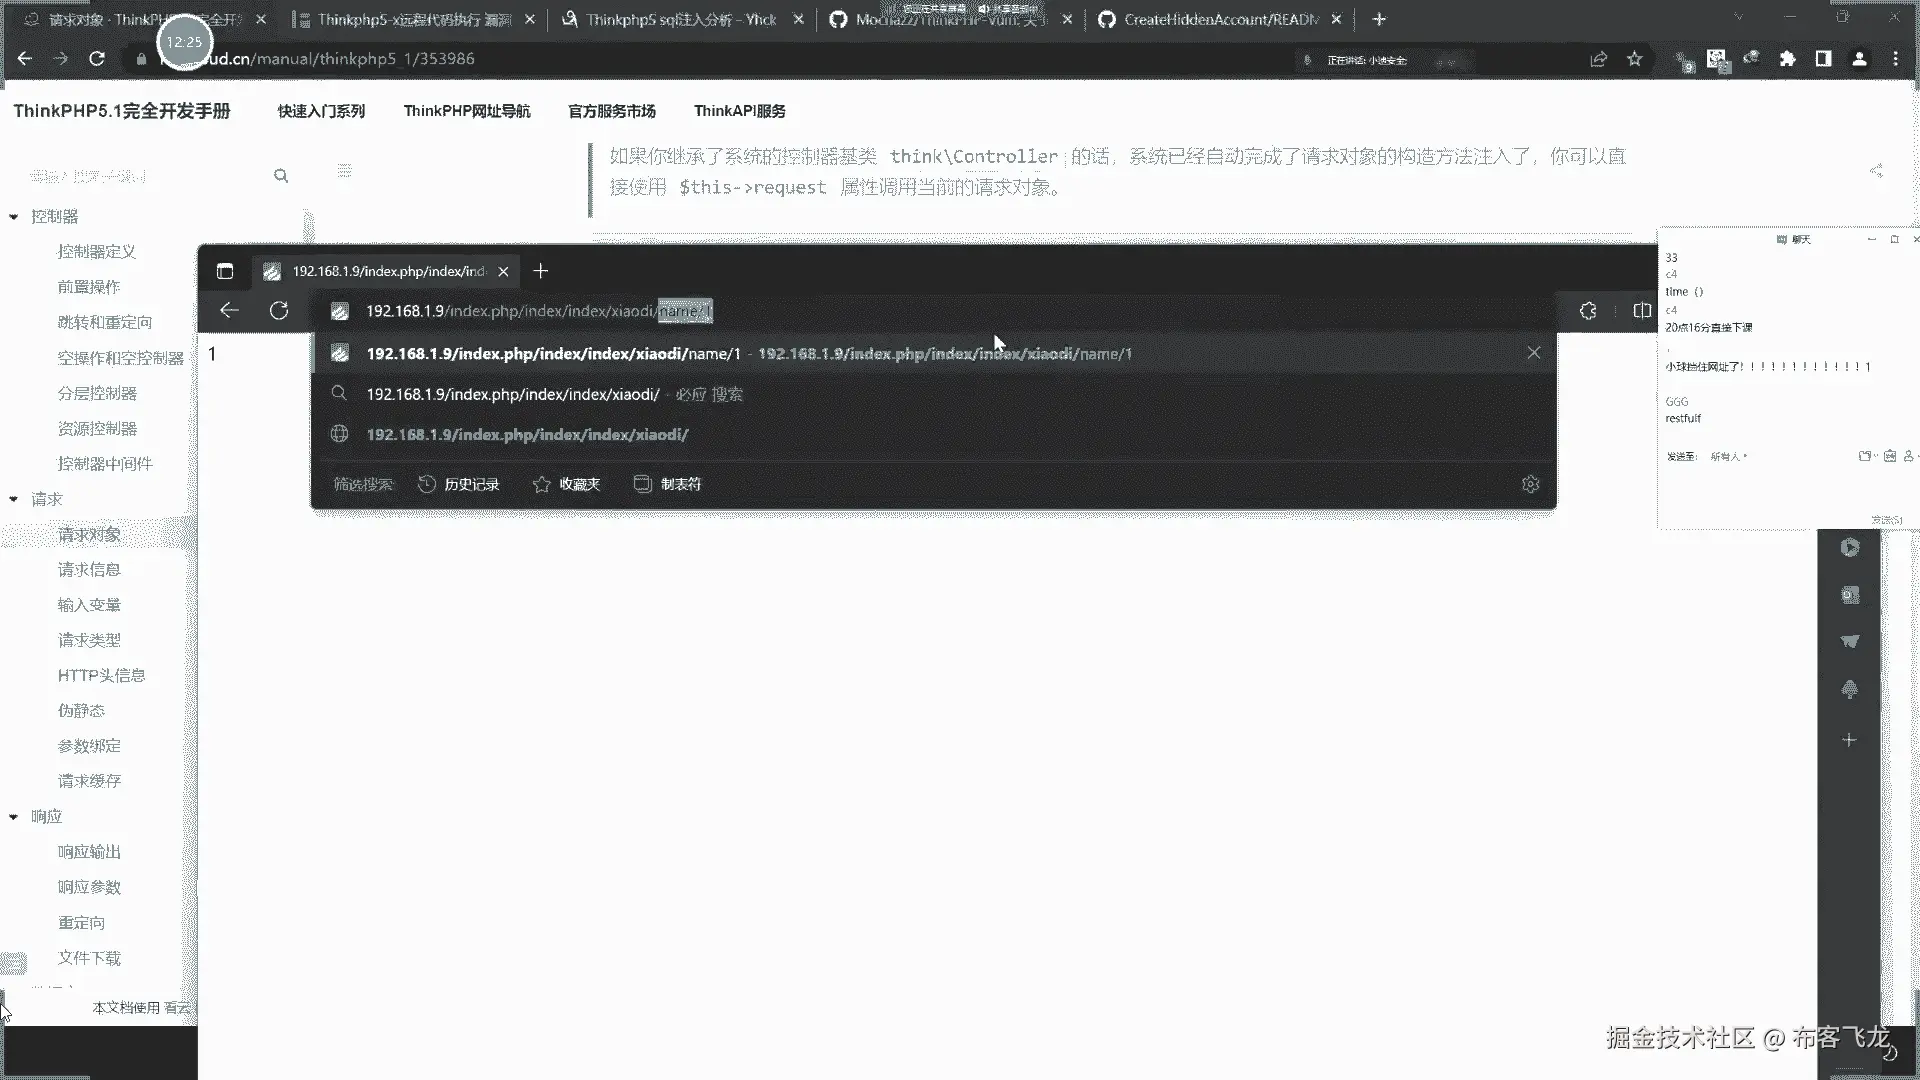Collapse the 响应 tree section

coord(14,817)
